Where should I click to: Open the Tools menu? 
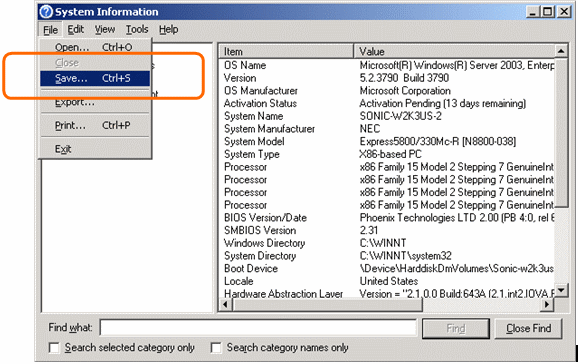point(137,30)
